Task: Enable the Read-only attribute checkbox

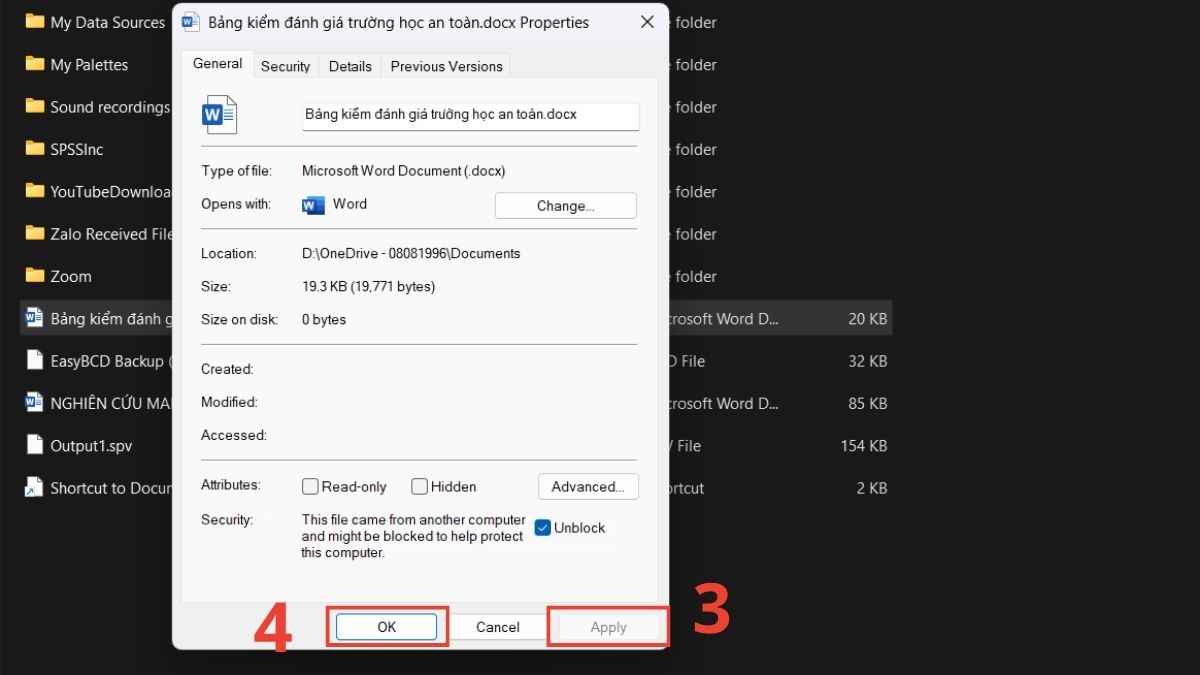Action: (x=310, y=486)
